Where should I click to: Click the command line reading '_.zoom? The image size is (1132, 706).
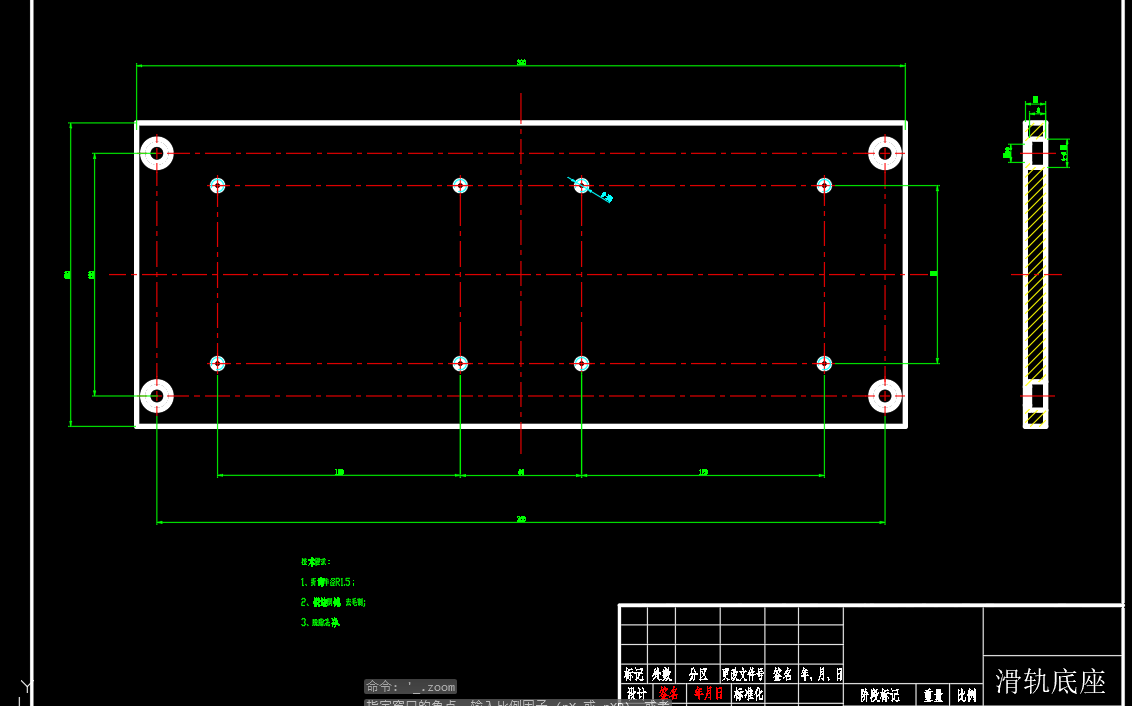tap(410, 687)
